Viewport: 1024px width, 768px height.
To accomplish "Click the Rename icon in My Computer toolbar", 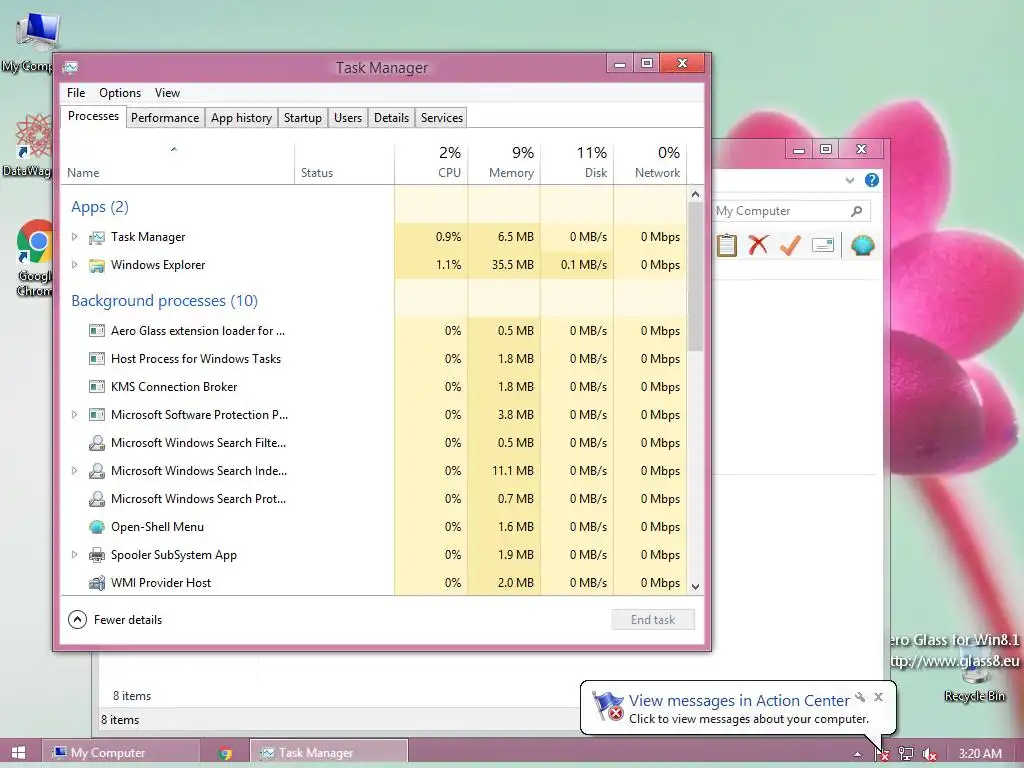I will point(822,246).
